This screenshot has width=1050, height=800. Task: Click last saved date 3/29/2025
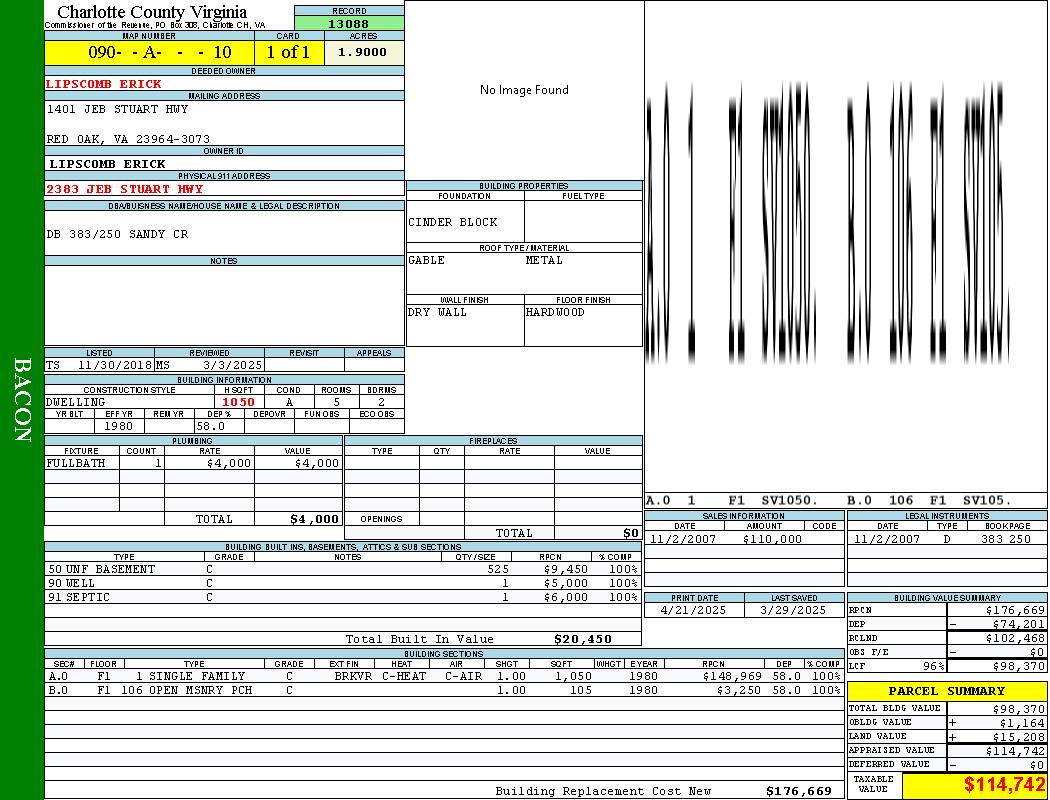point(793,611)
